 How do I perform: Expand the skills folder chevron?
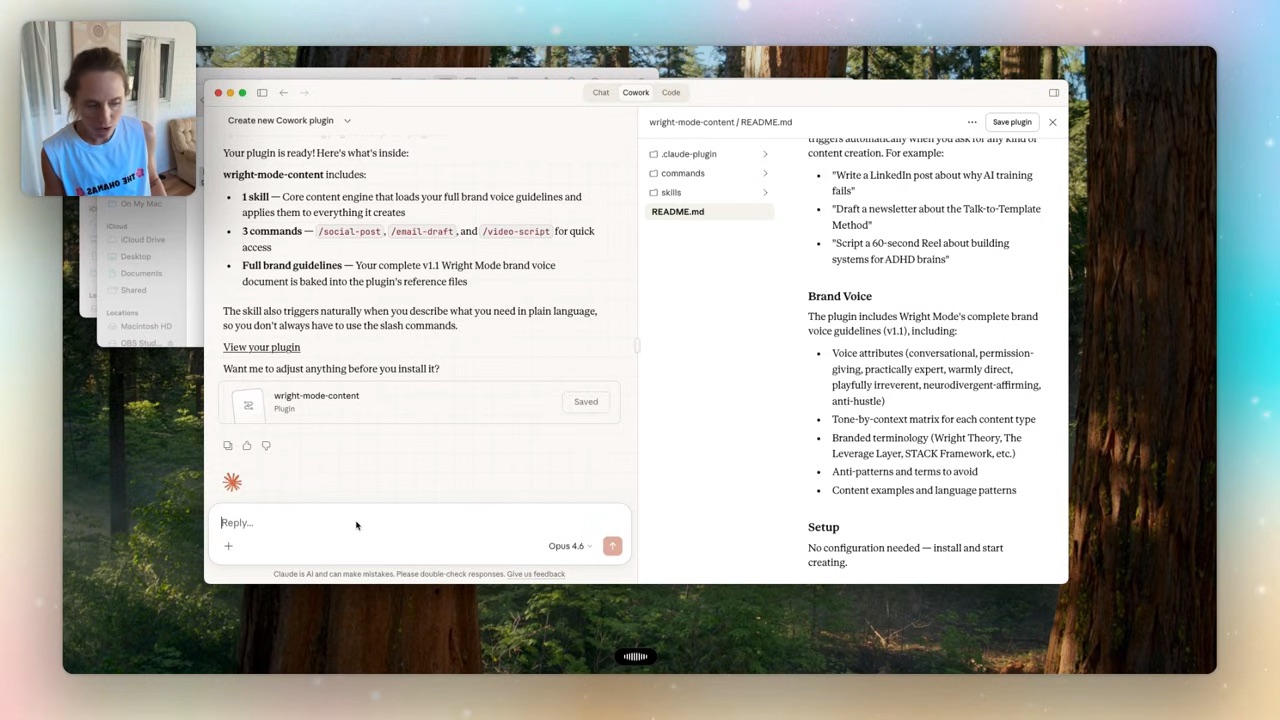point(765,192)
